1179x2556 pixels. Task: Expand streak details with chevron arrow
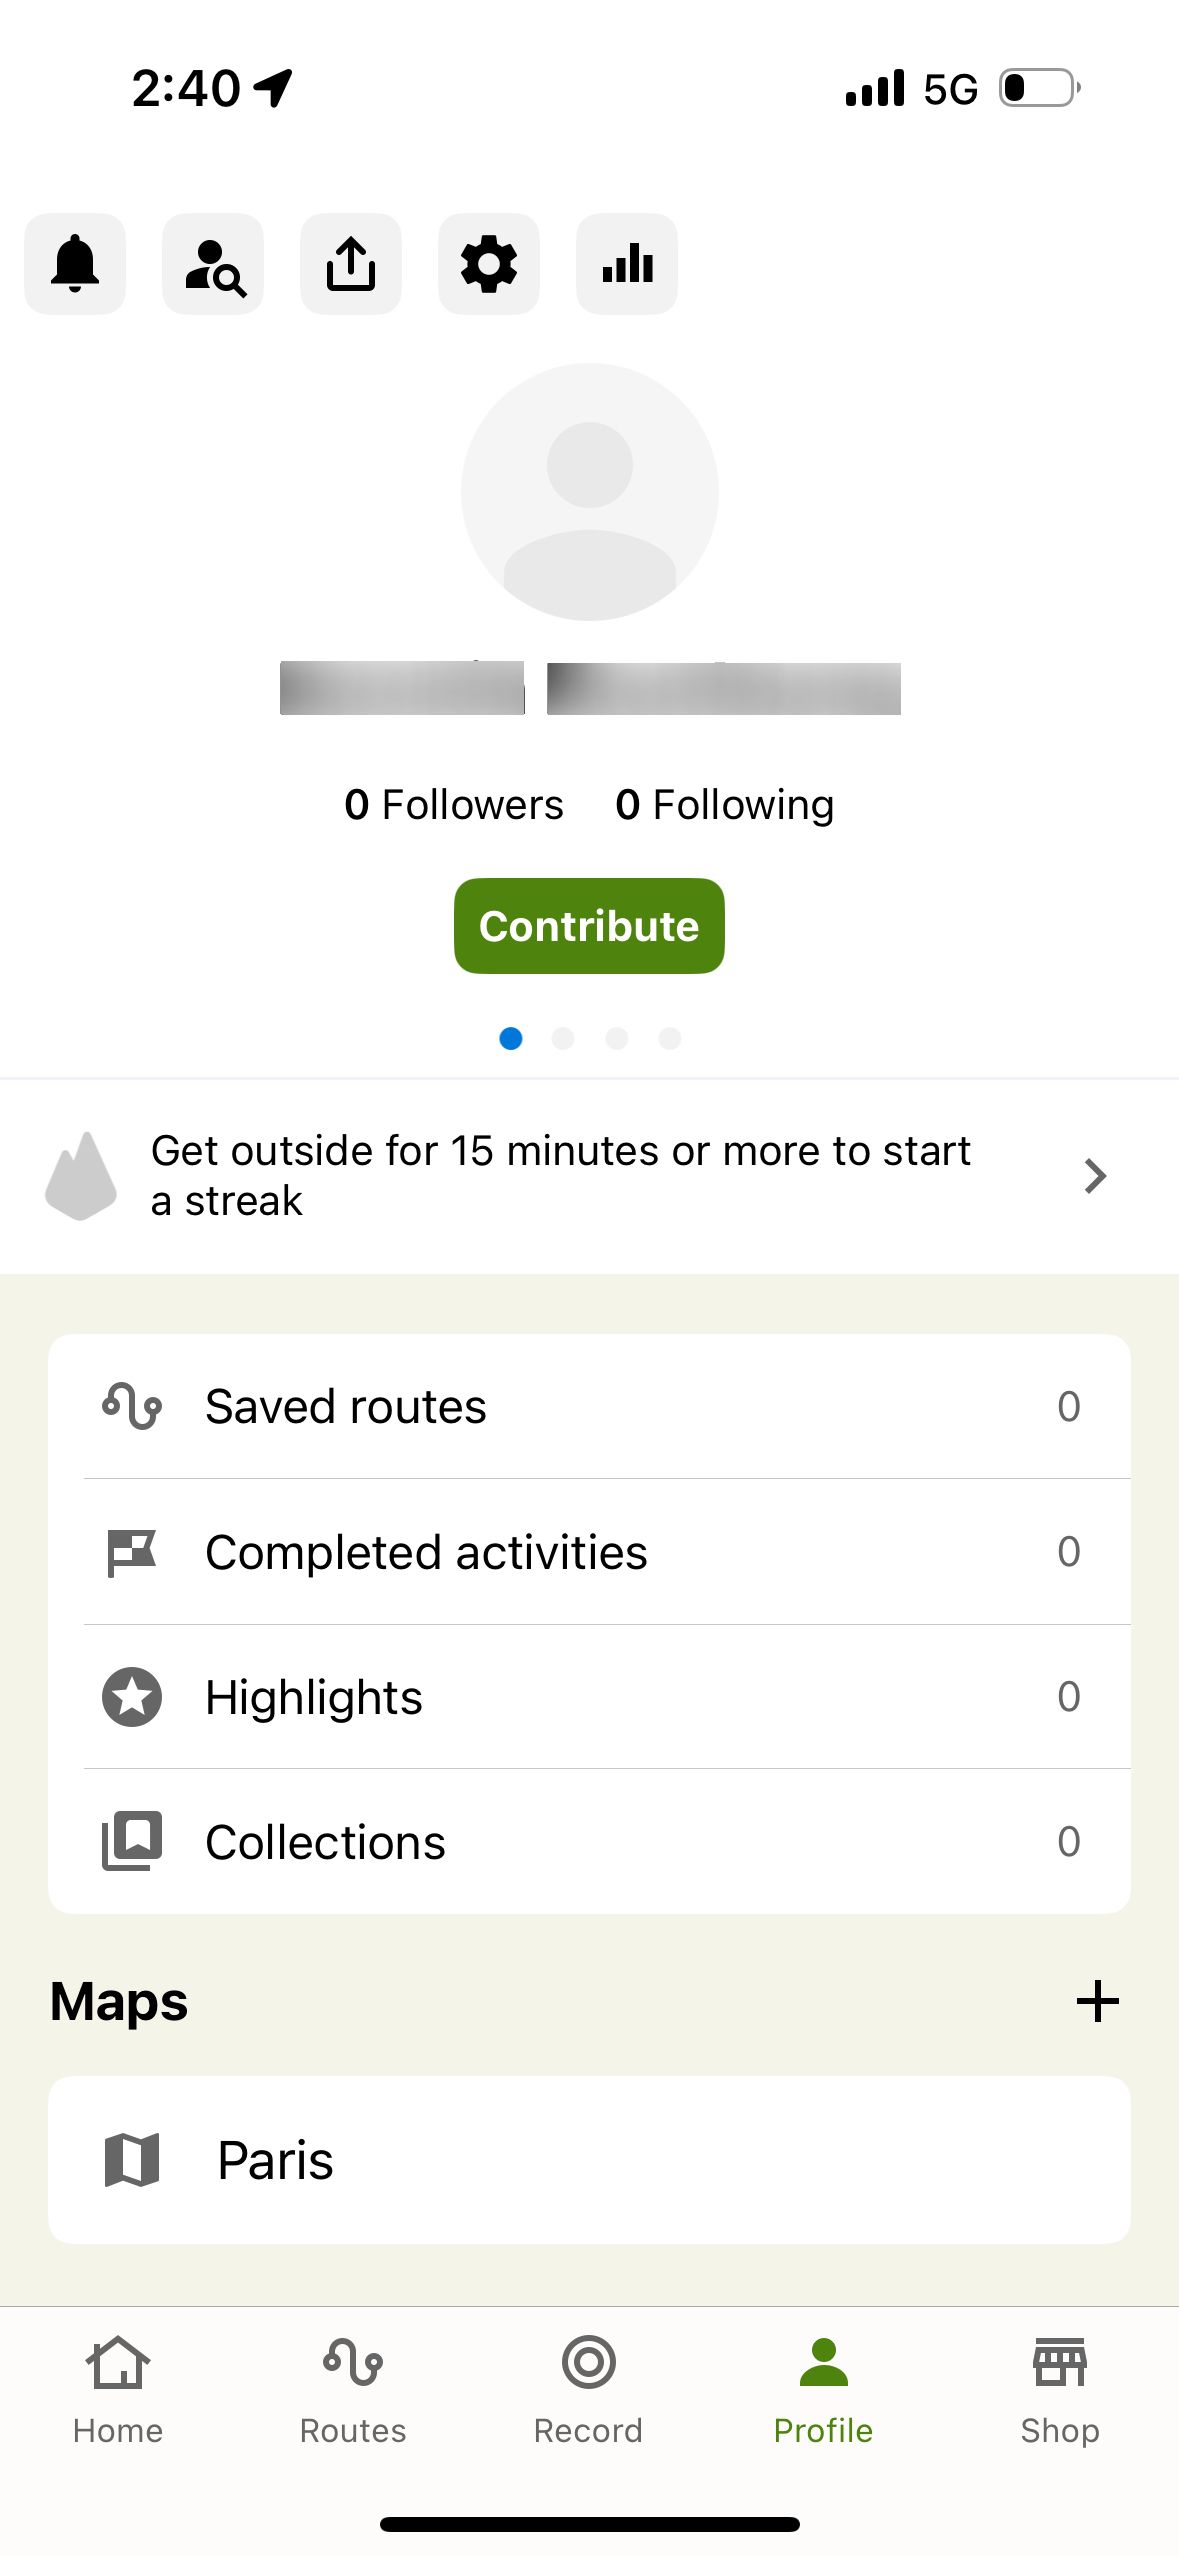[1095, 1176]
